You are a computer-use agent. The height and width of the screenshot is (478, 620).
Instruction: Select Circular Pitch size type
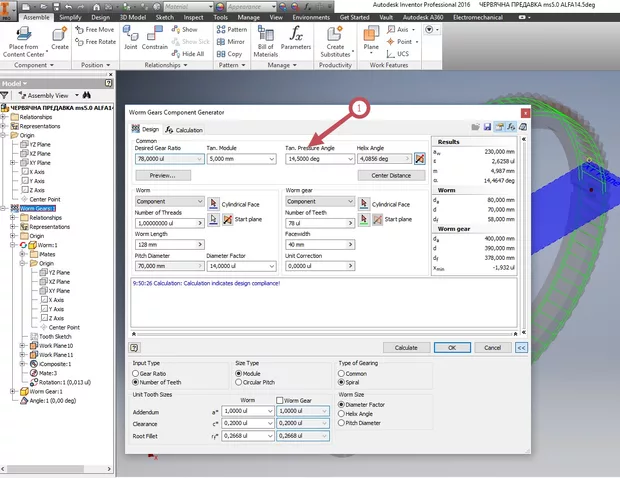[x=239, y=382]
